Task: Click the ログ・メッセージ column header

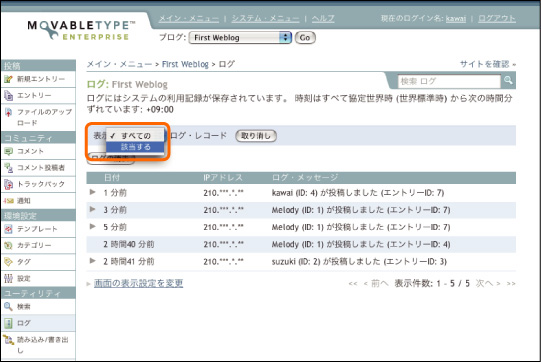Action: coord(305,178)
